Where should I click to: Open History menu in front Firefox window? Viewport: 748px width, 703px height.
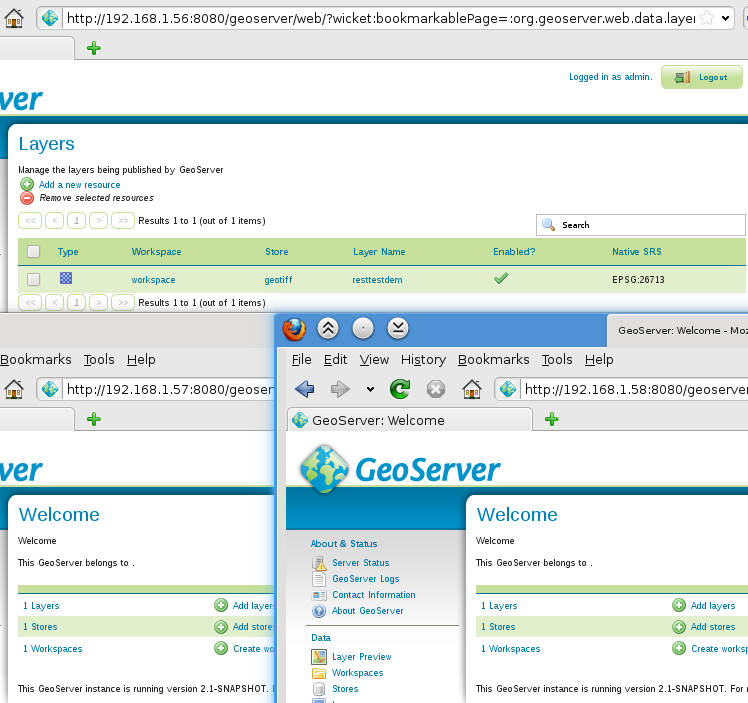click(x=423, y=360)
